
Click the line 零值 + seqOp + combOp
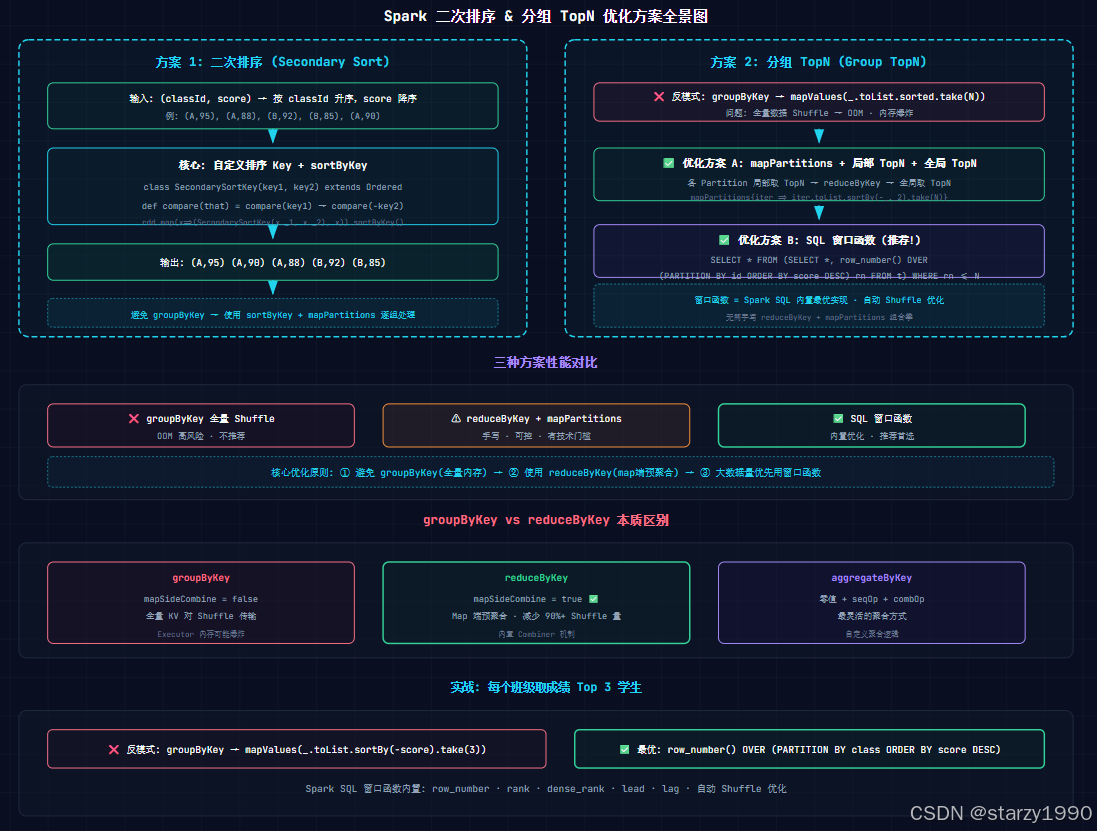coord(872,599)
